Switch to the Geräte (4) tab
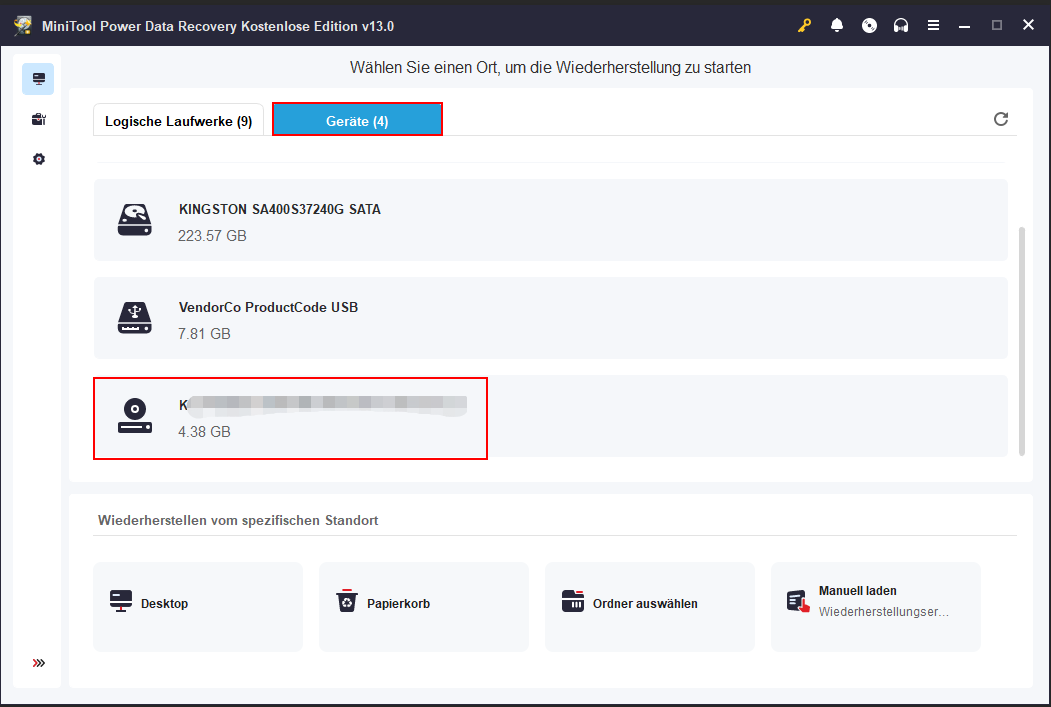The image size is (1051, 707). pos(357,119)
